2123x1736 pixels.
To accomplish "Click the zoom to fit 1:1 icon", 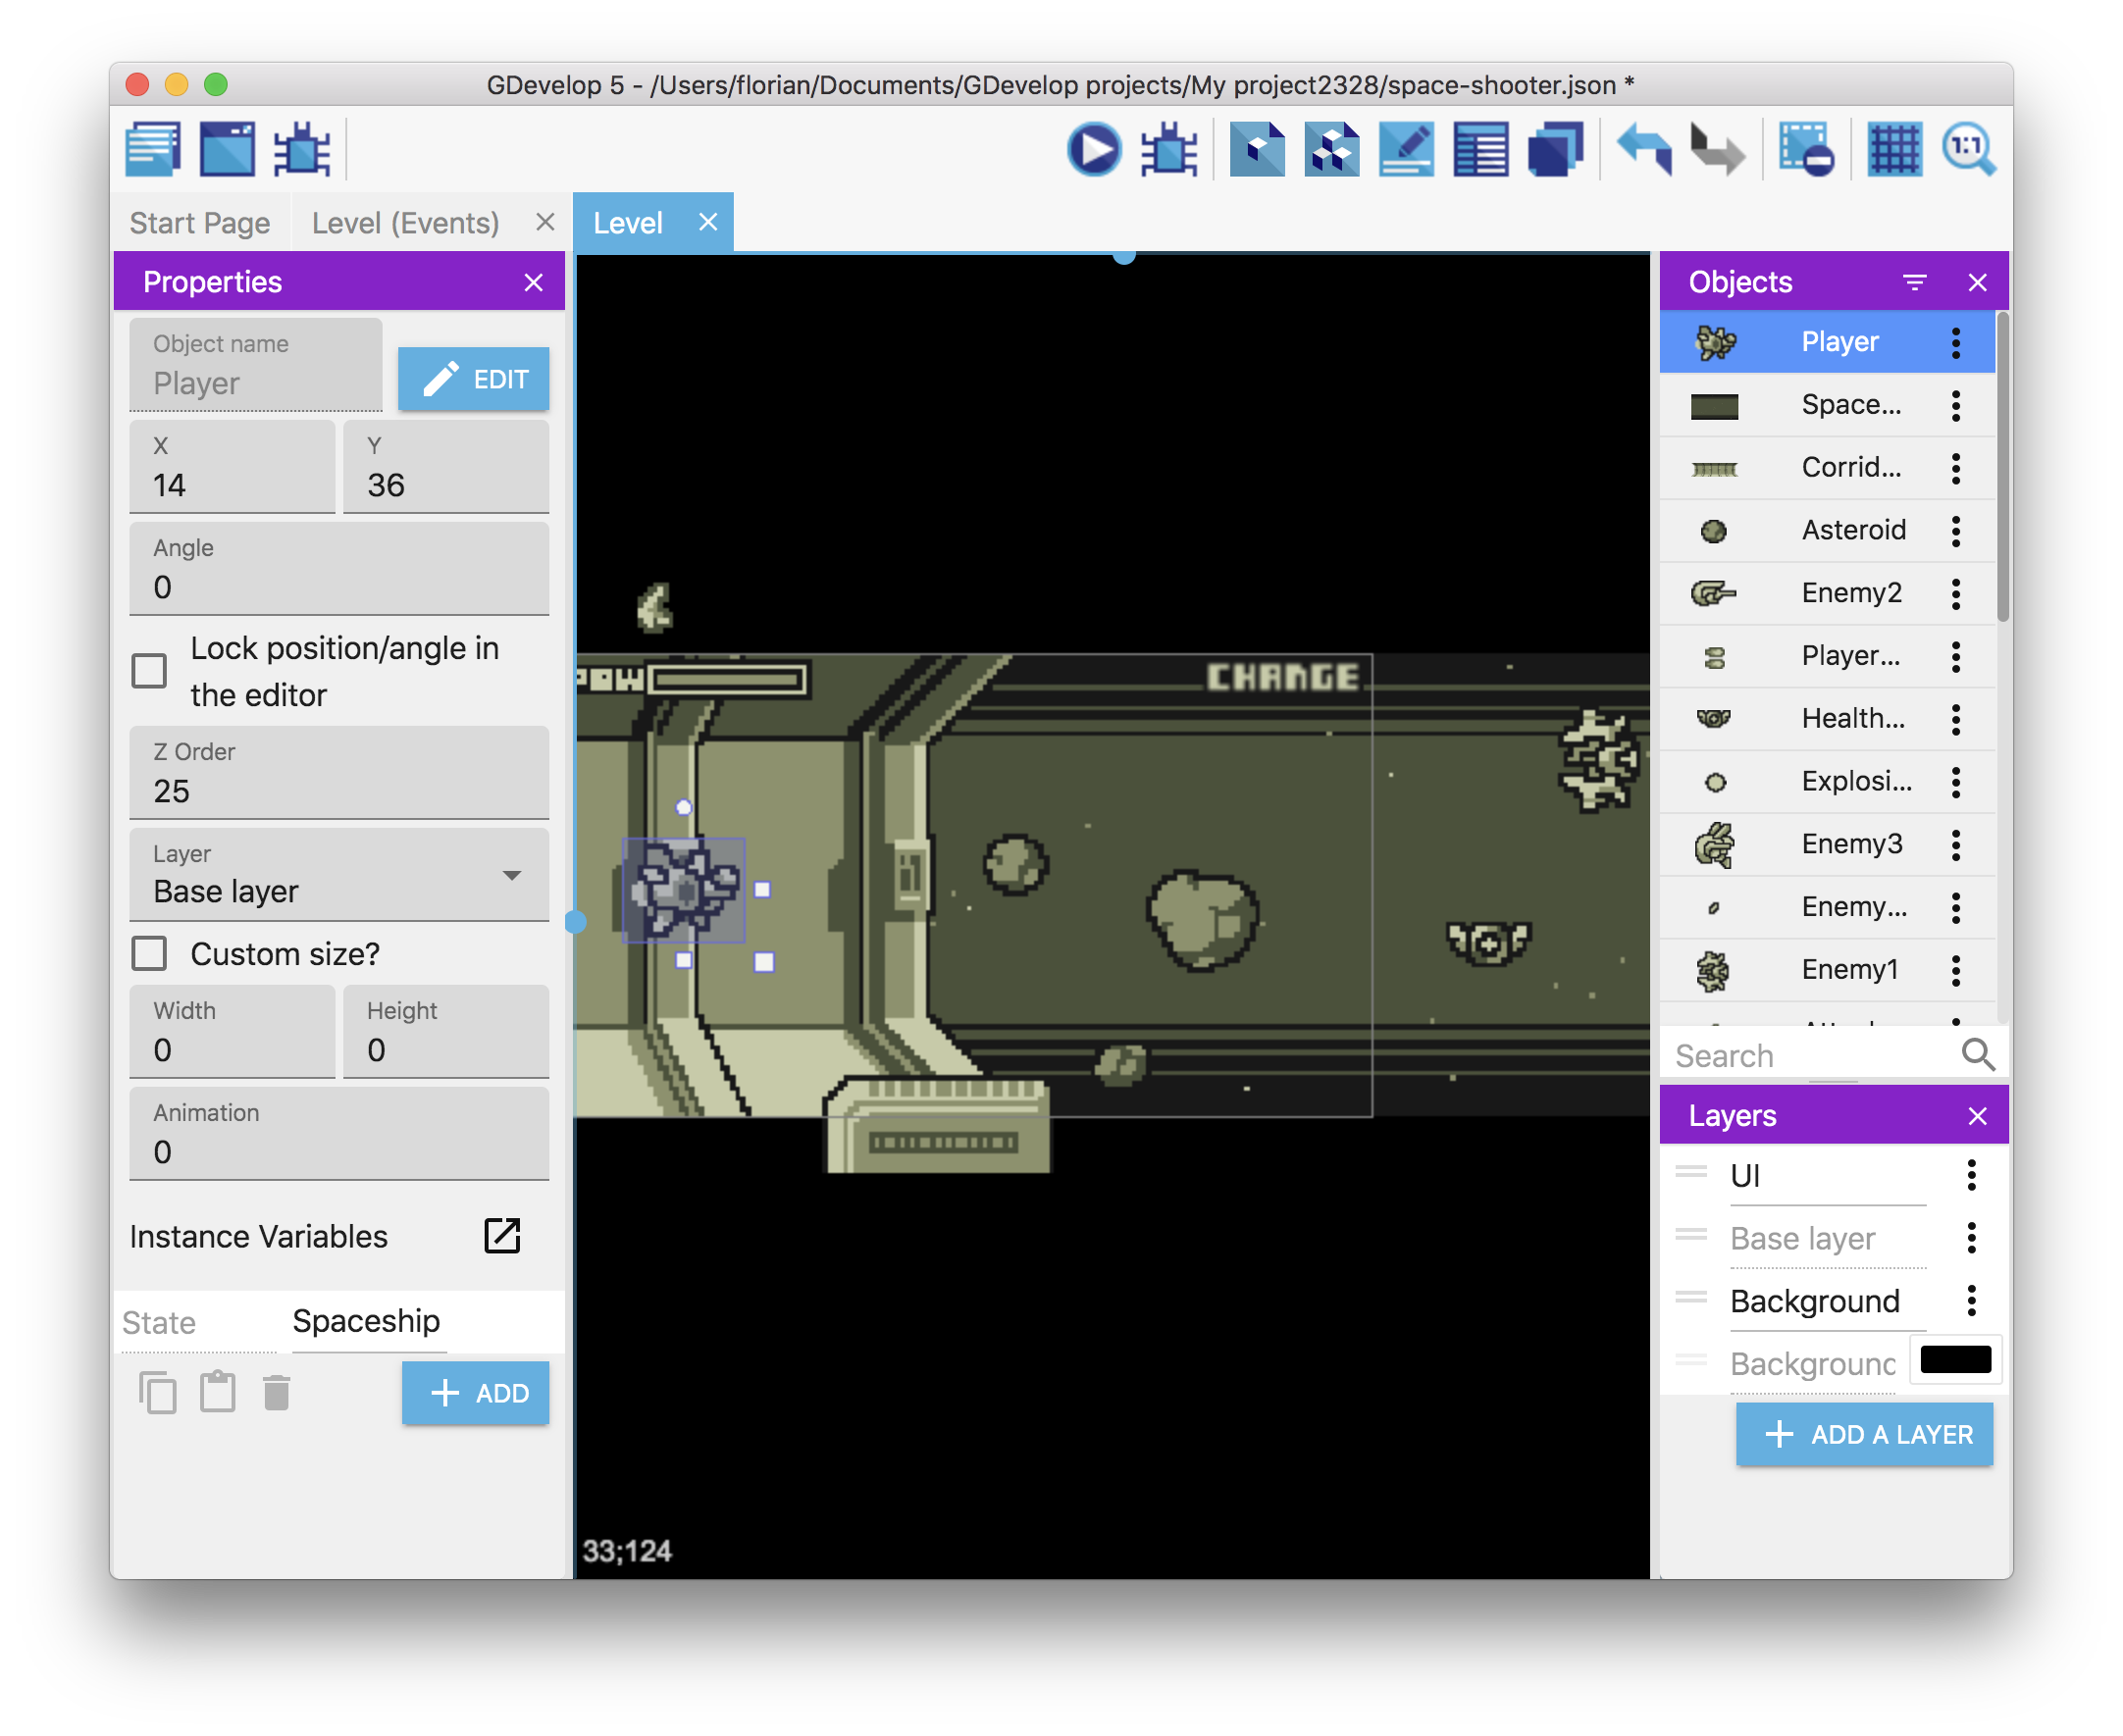I will pos(1970,146).
